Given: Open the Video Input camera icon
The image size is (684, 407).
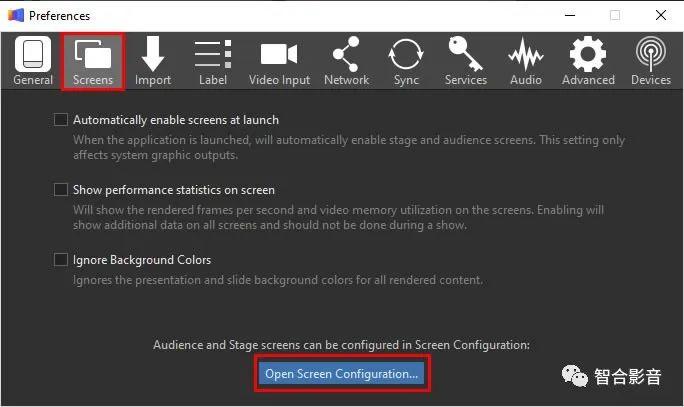Looking at the screenshot, I should click(279, 55).
